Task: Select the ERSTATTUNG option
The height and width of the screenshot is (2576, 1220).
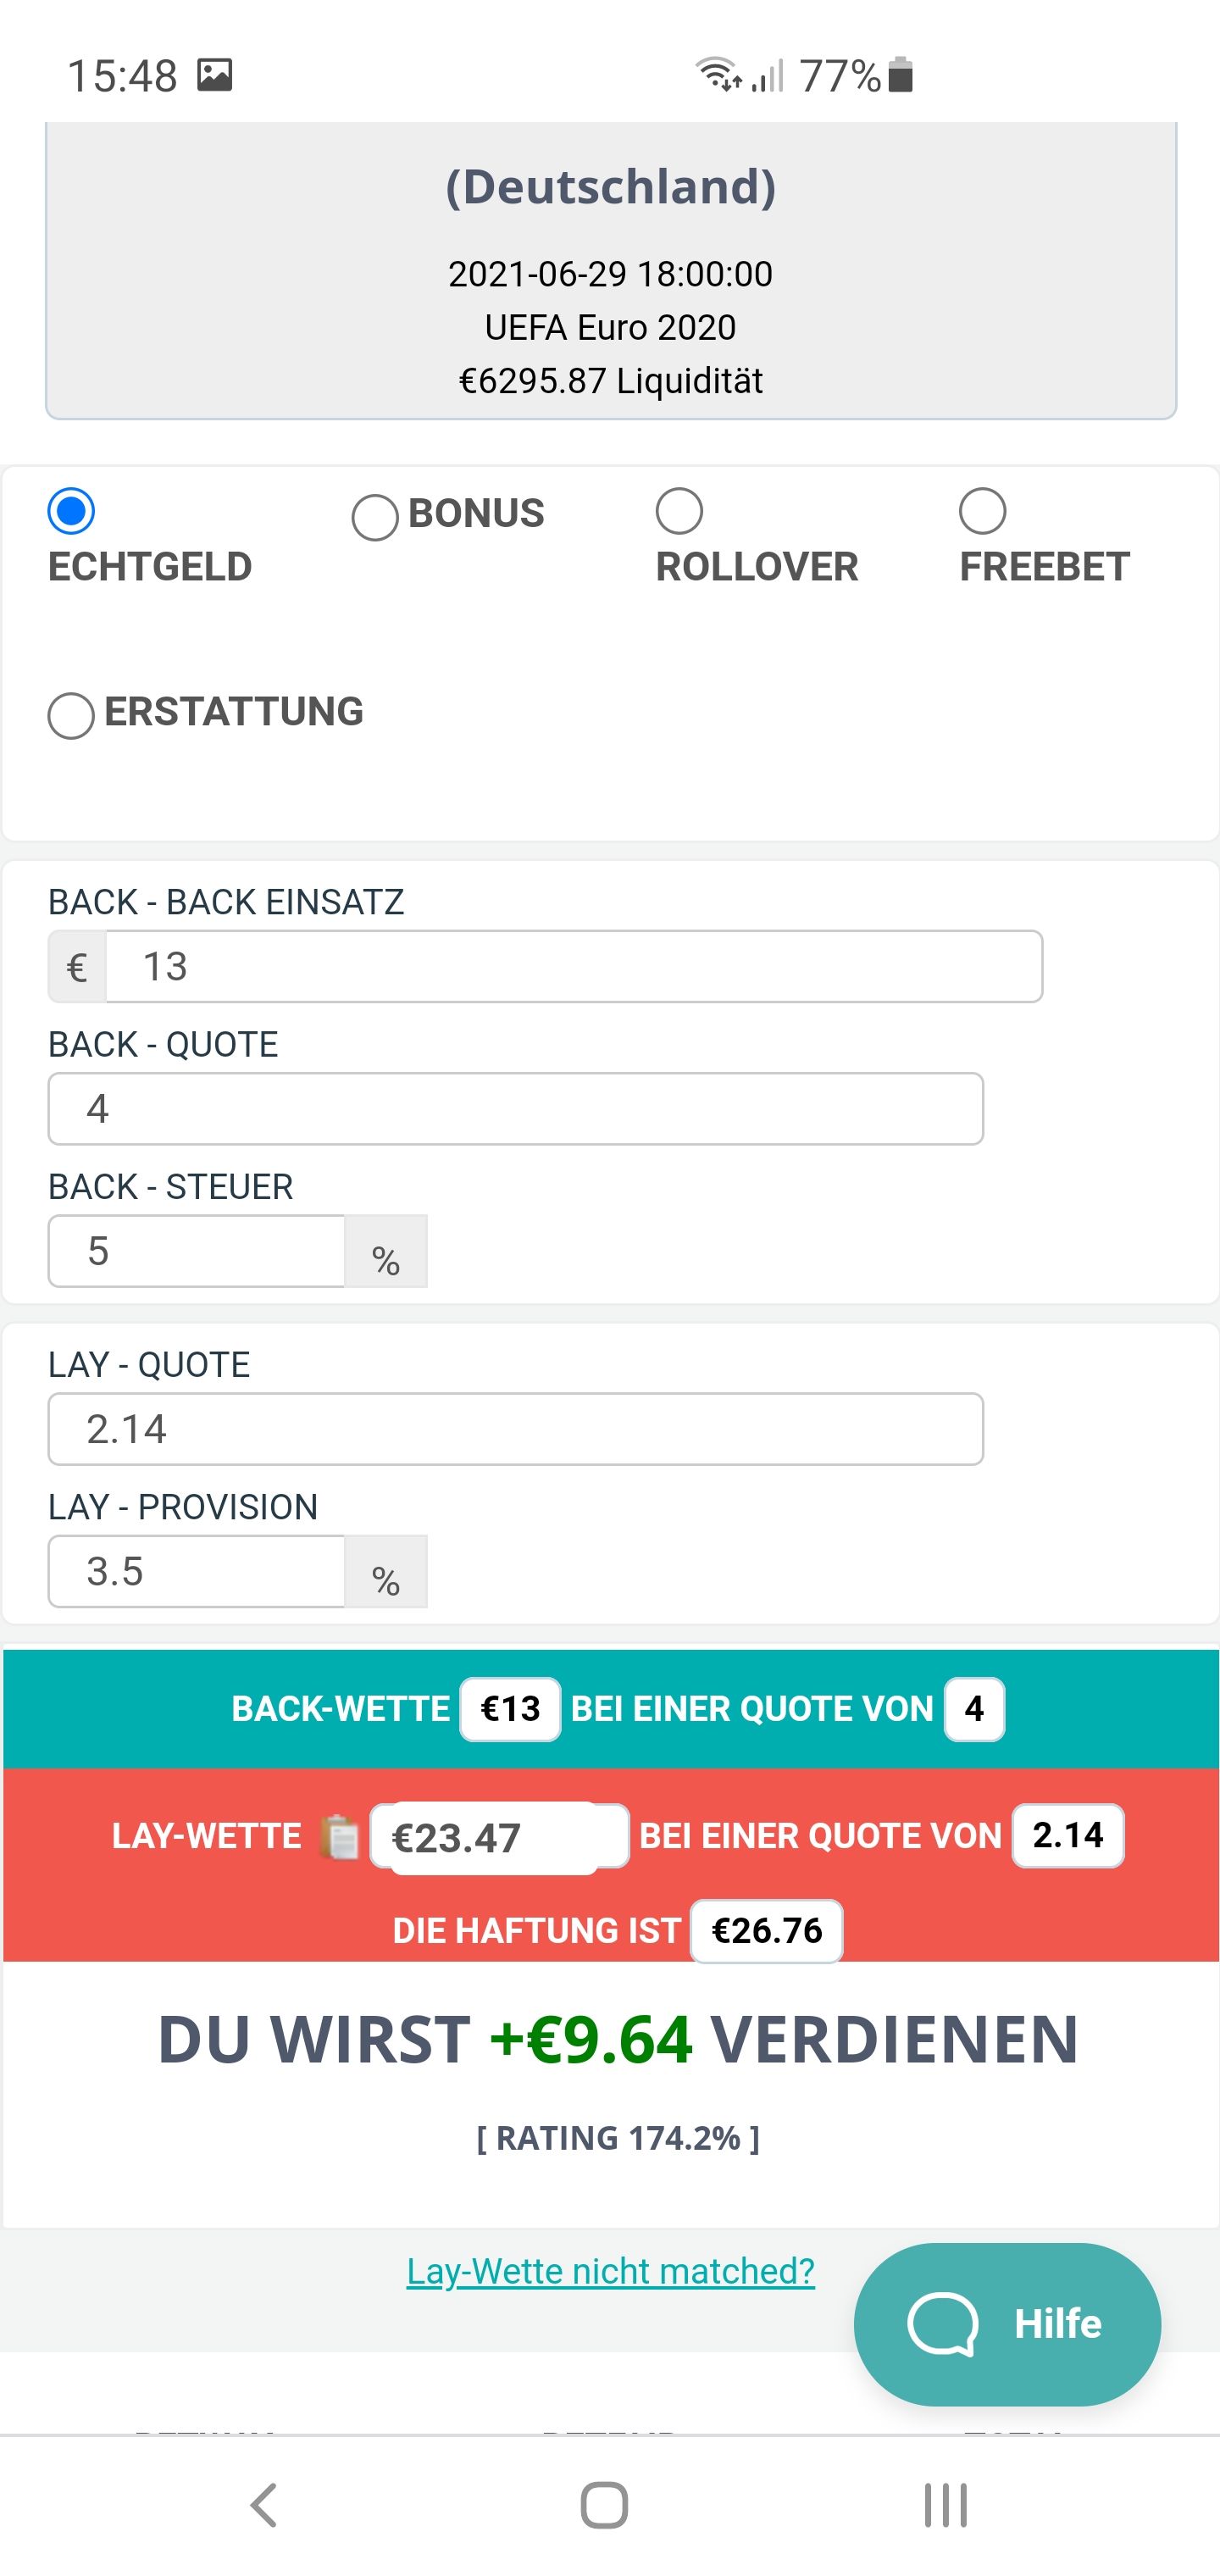Action: 71,715
